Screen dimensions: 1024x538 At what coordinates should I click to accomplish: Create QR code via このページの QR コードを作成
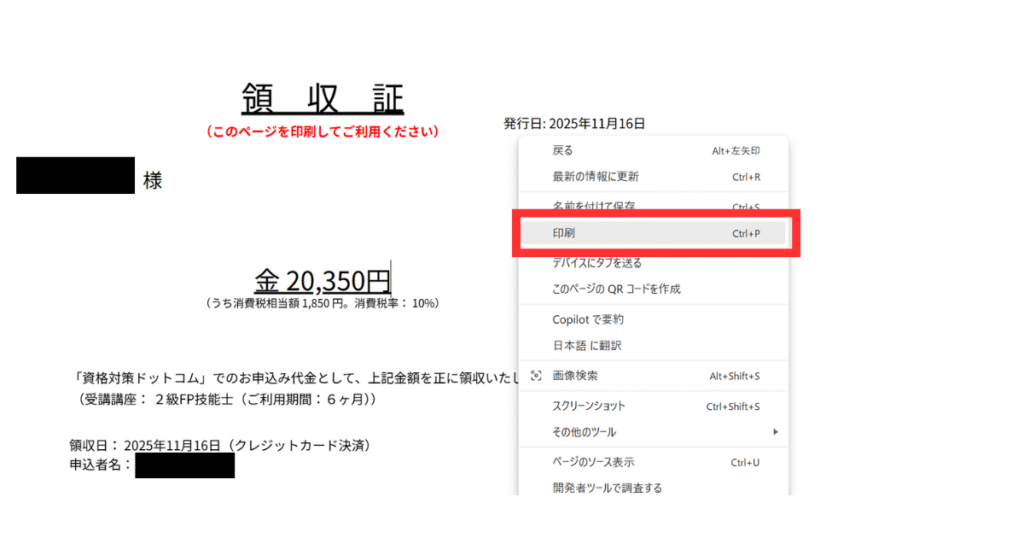(616, 289)
